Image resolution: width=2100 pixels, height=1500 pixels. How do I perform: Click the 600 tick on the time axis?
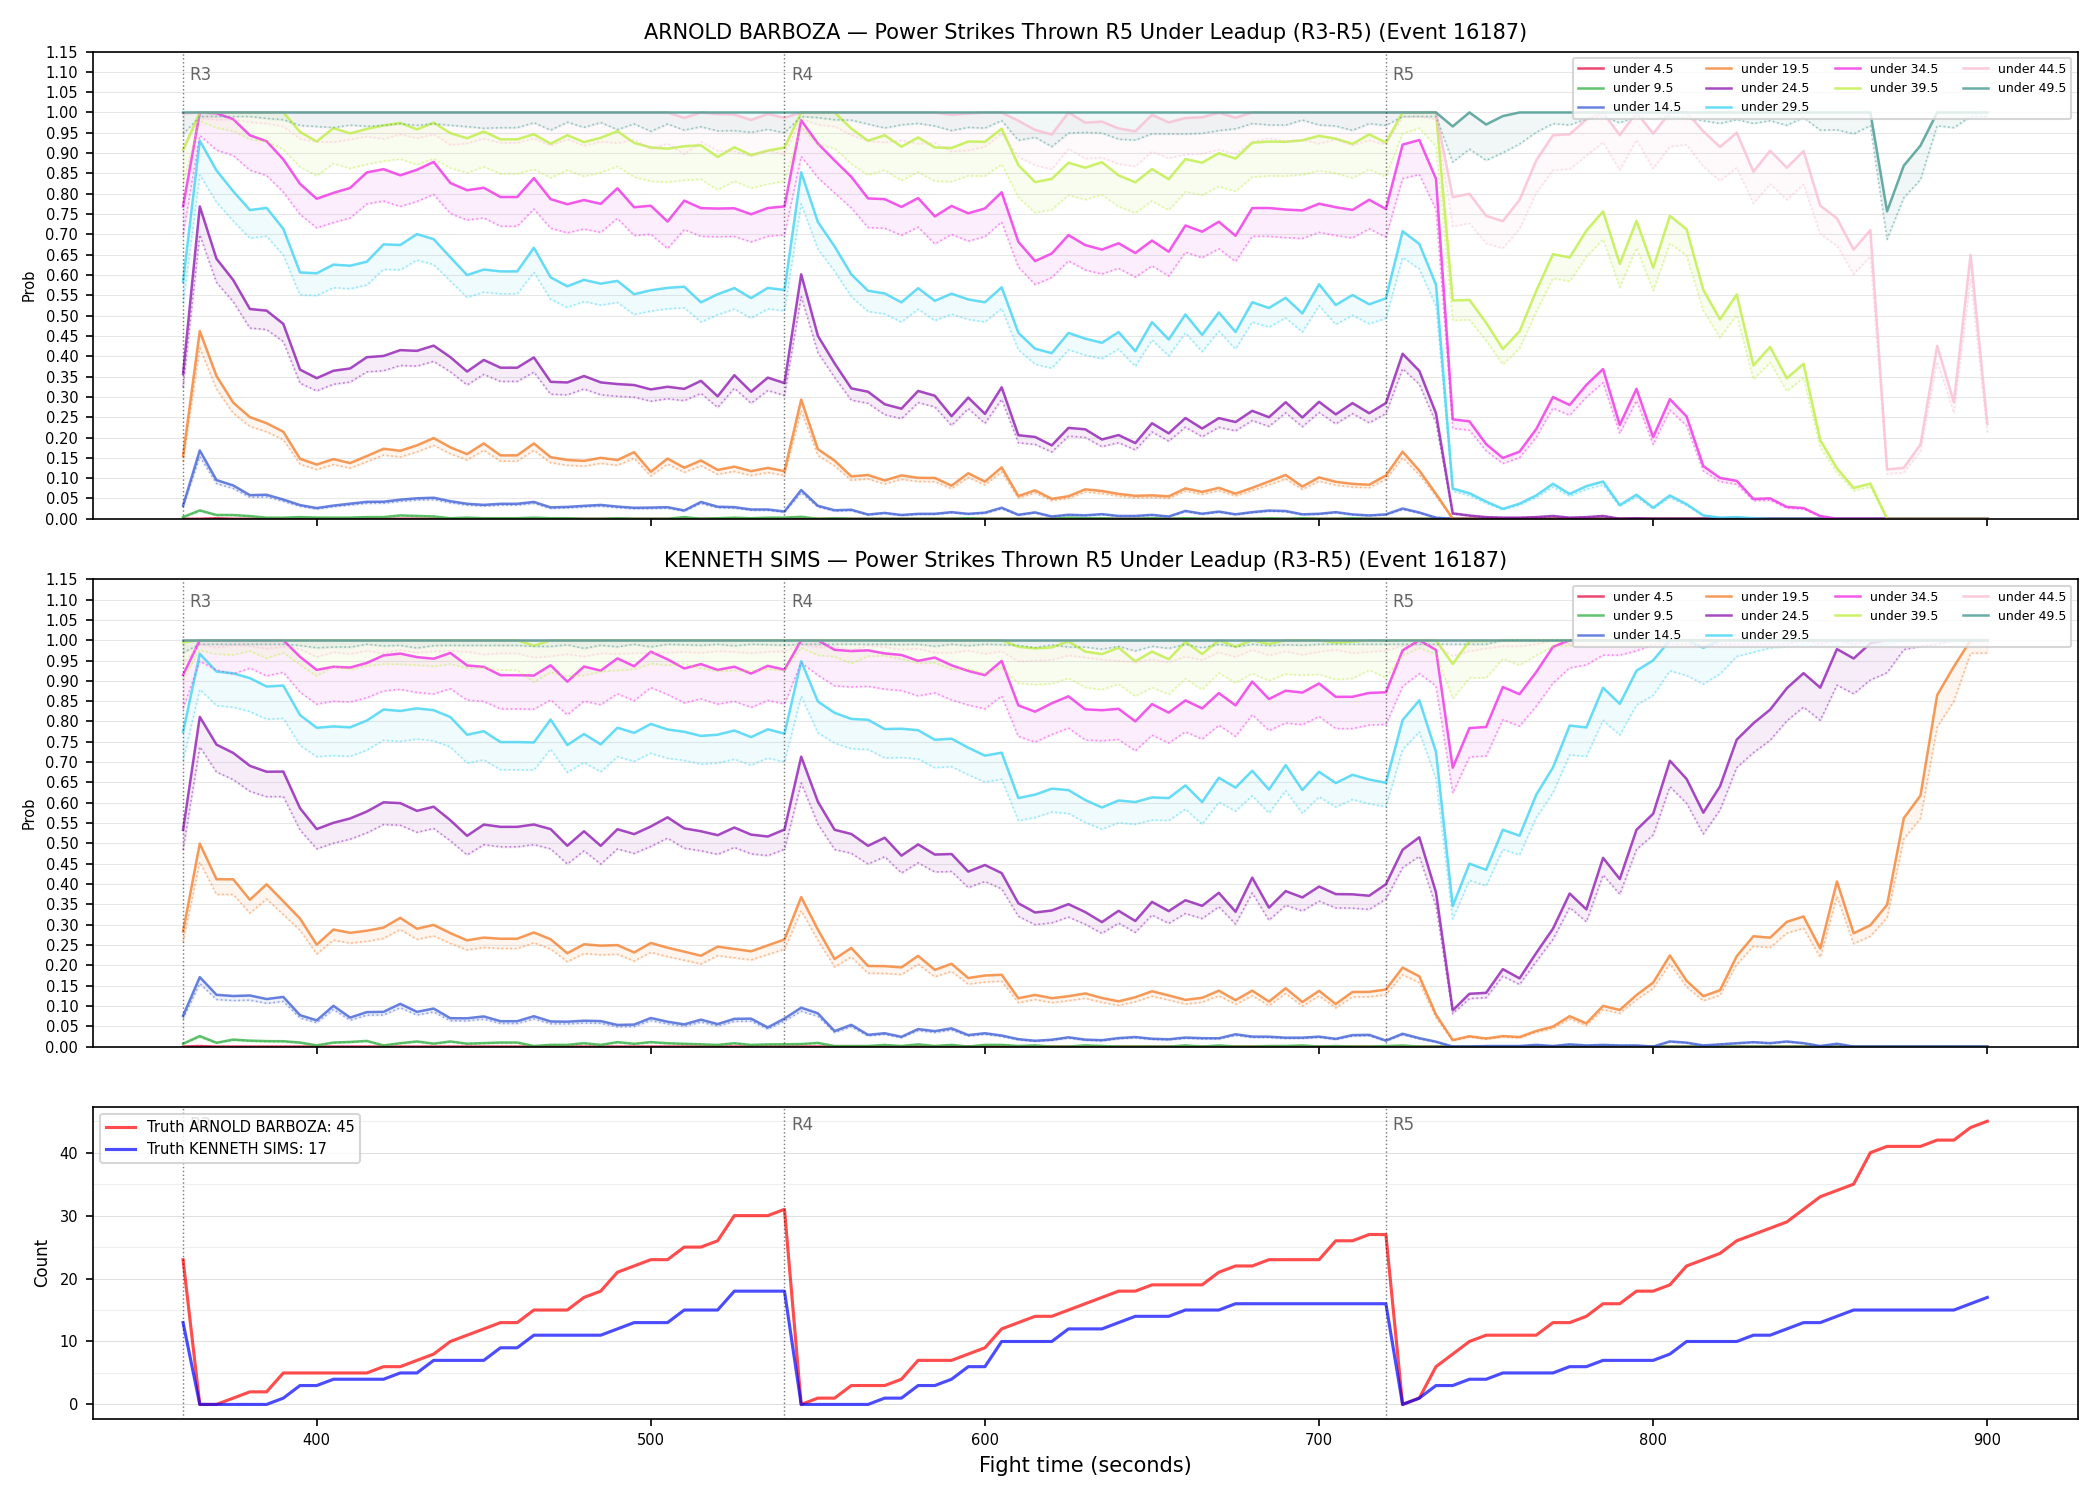(985, 1440)
